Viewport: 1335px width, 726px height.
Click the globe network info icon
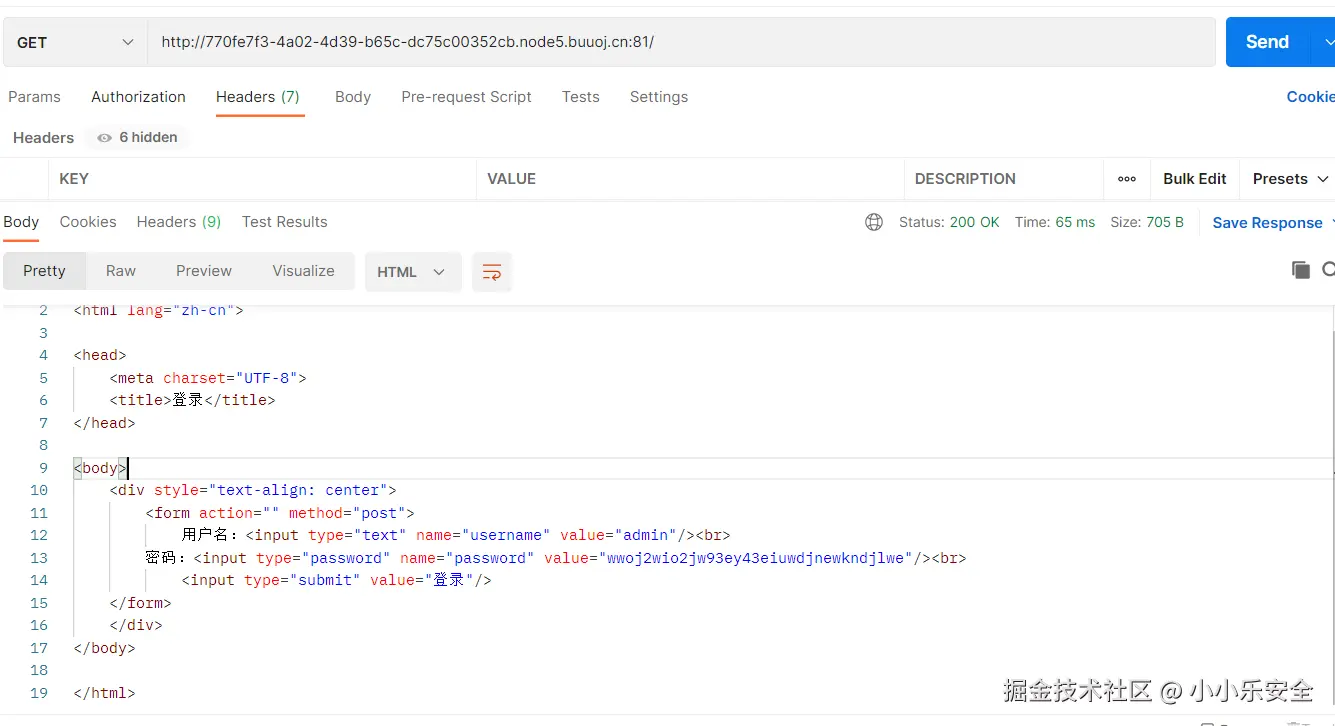874,222
